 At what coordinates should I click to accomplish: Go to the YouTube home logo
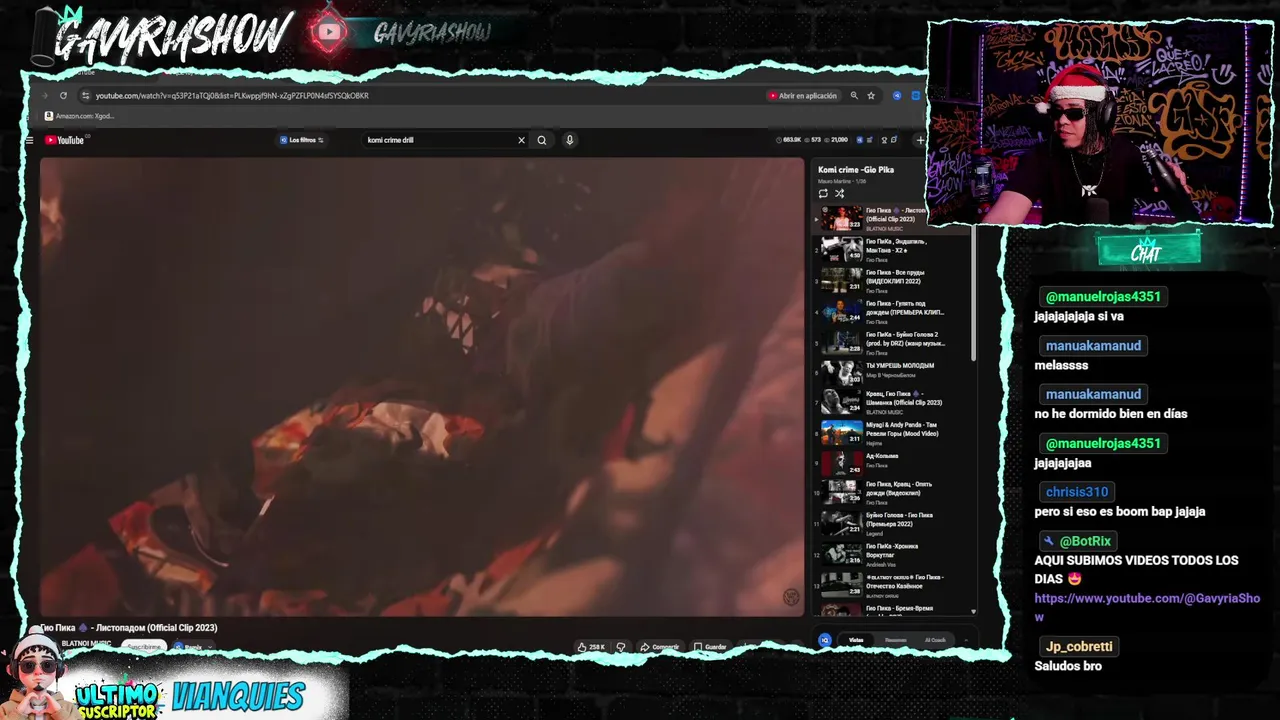pyautogui.click(x=65, y=140)
